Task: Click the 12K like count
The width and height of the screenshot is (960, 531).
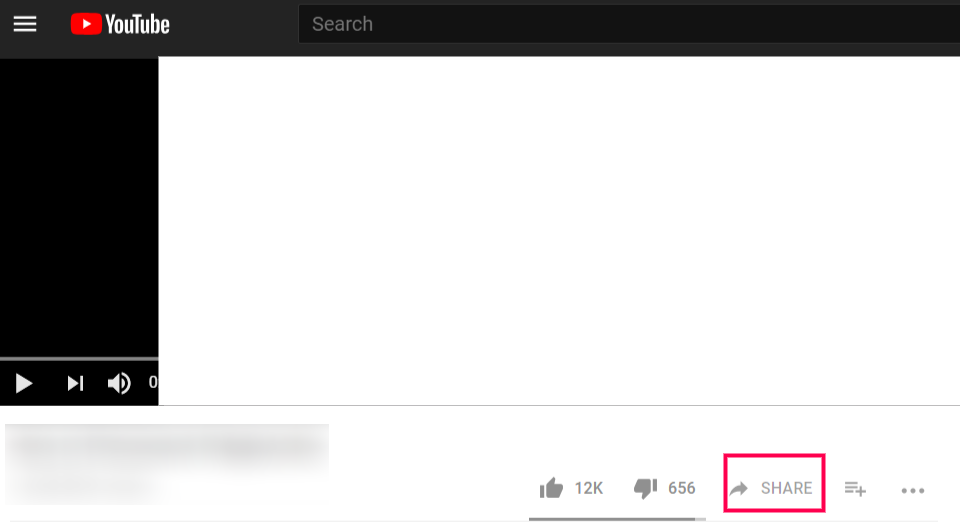Action: 589,488
